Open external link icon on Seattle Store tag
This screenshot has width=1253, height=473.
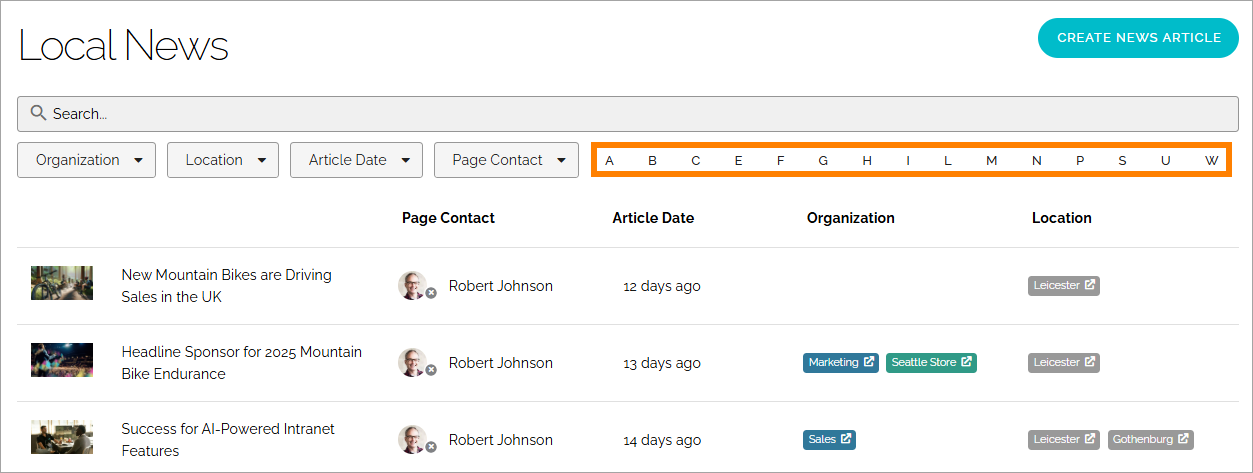point(966,362)
